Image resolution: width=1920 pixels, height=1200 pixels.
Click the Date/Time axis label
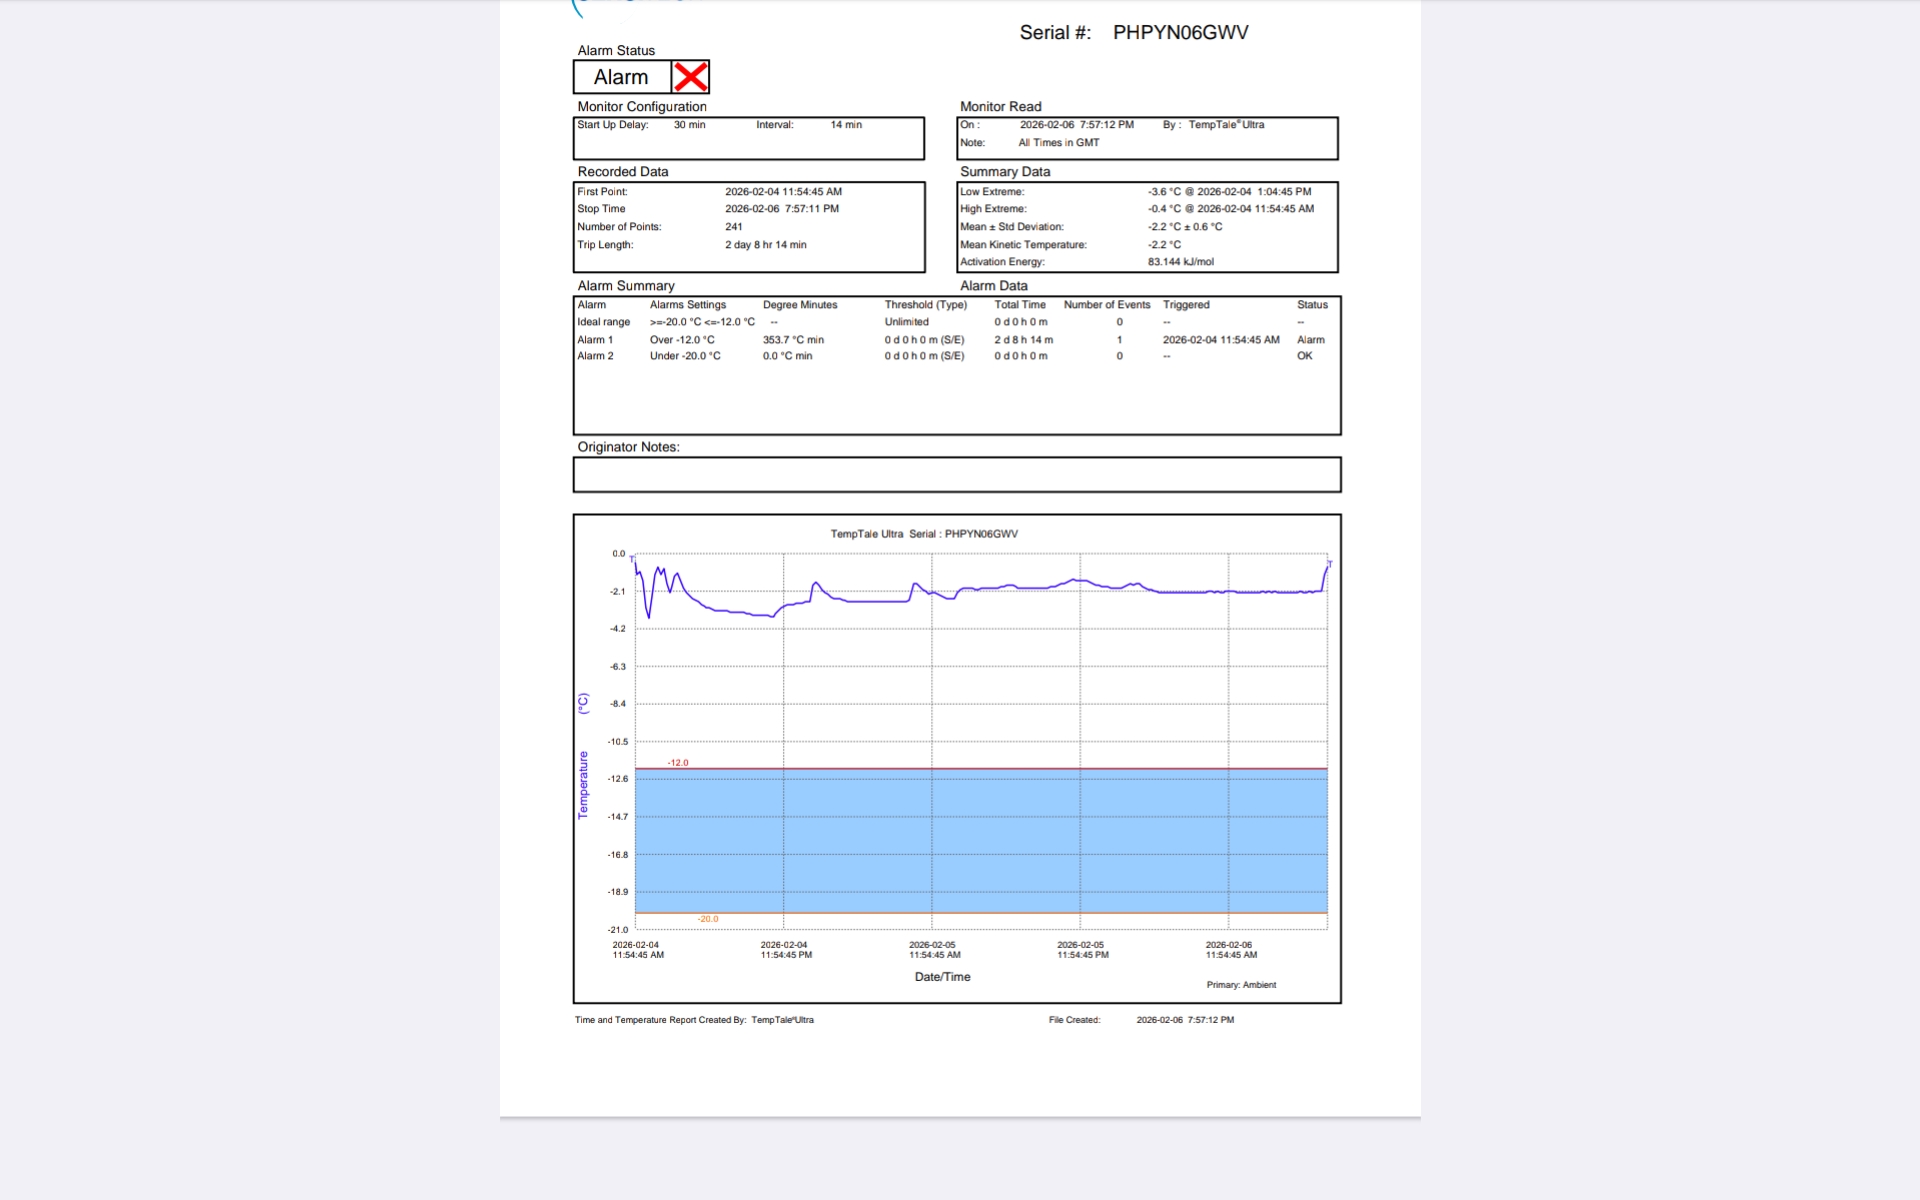[x=942, y=977]
